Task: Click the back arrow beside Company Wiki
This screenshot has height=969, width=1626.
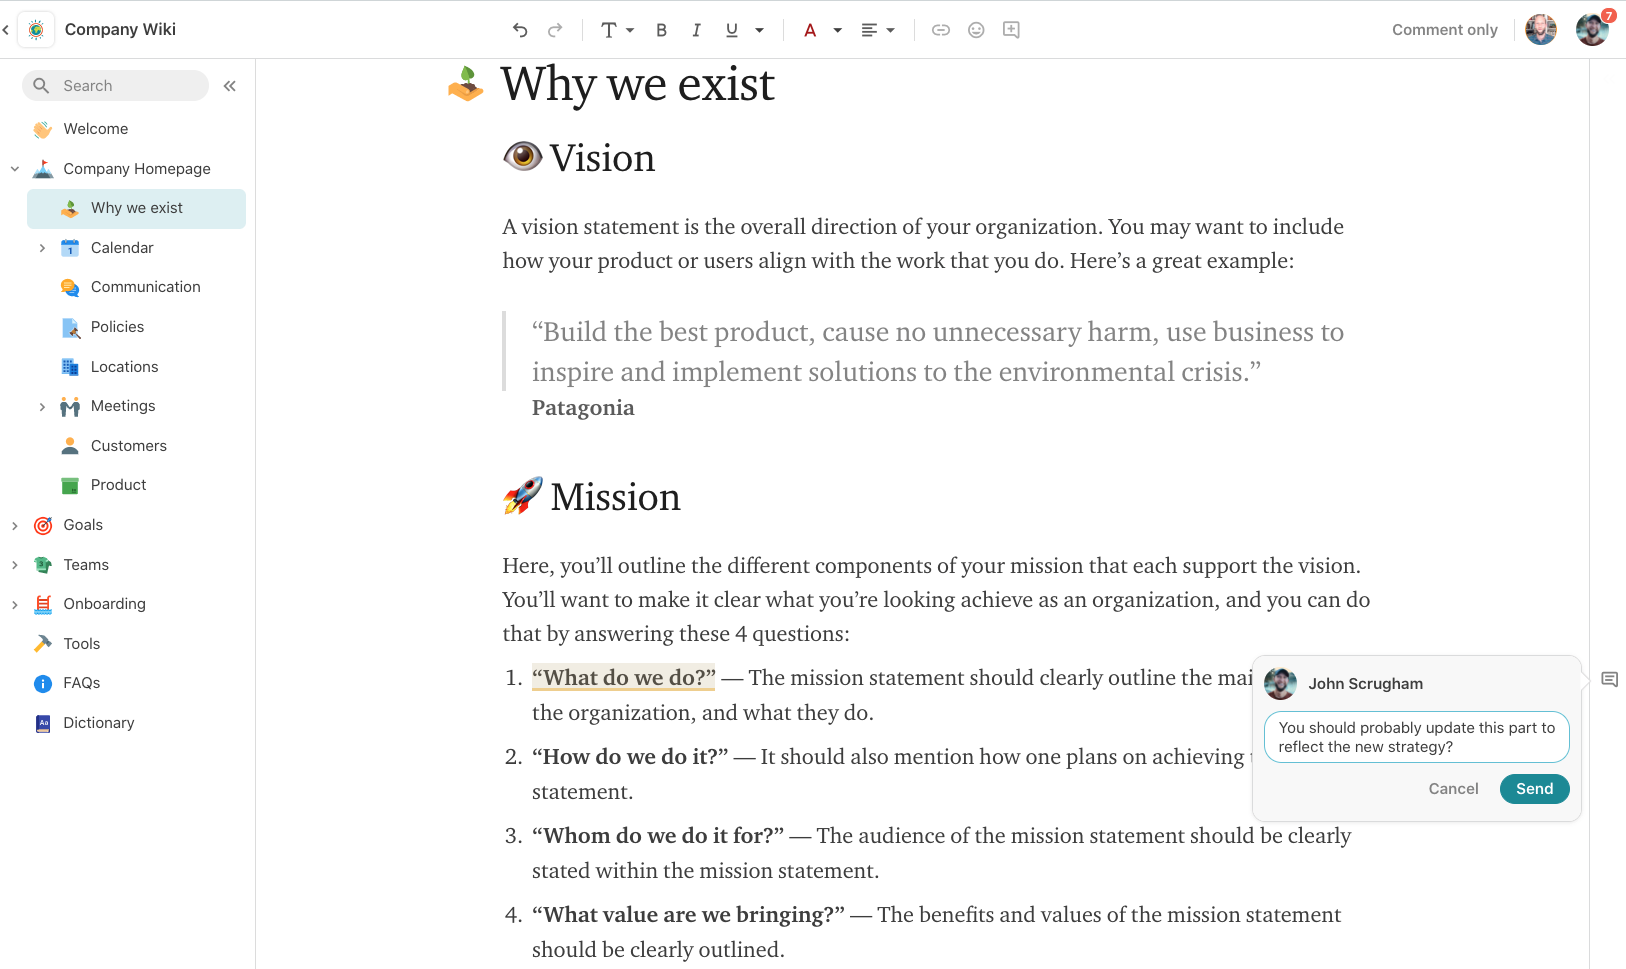Action: (6, 30)
